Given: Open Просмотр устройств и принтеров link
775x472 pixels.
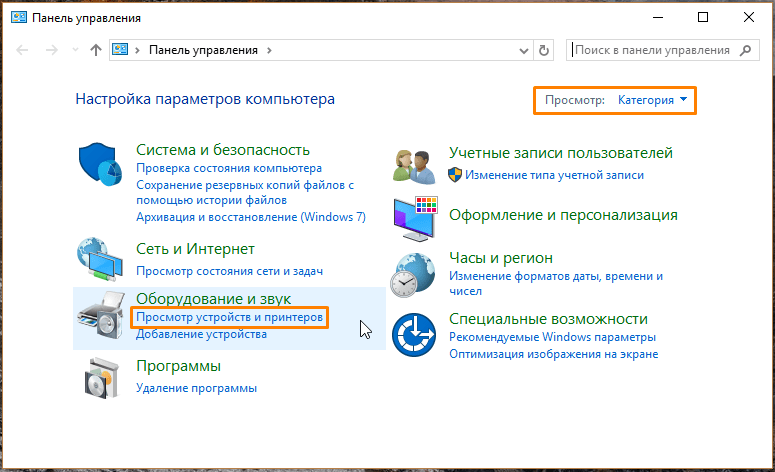Looking at the screenshot, I should 229,317.
